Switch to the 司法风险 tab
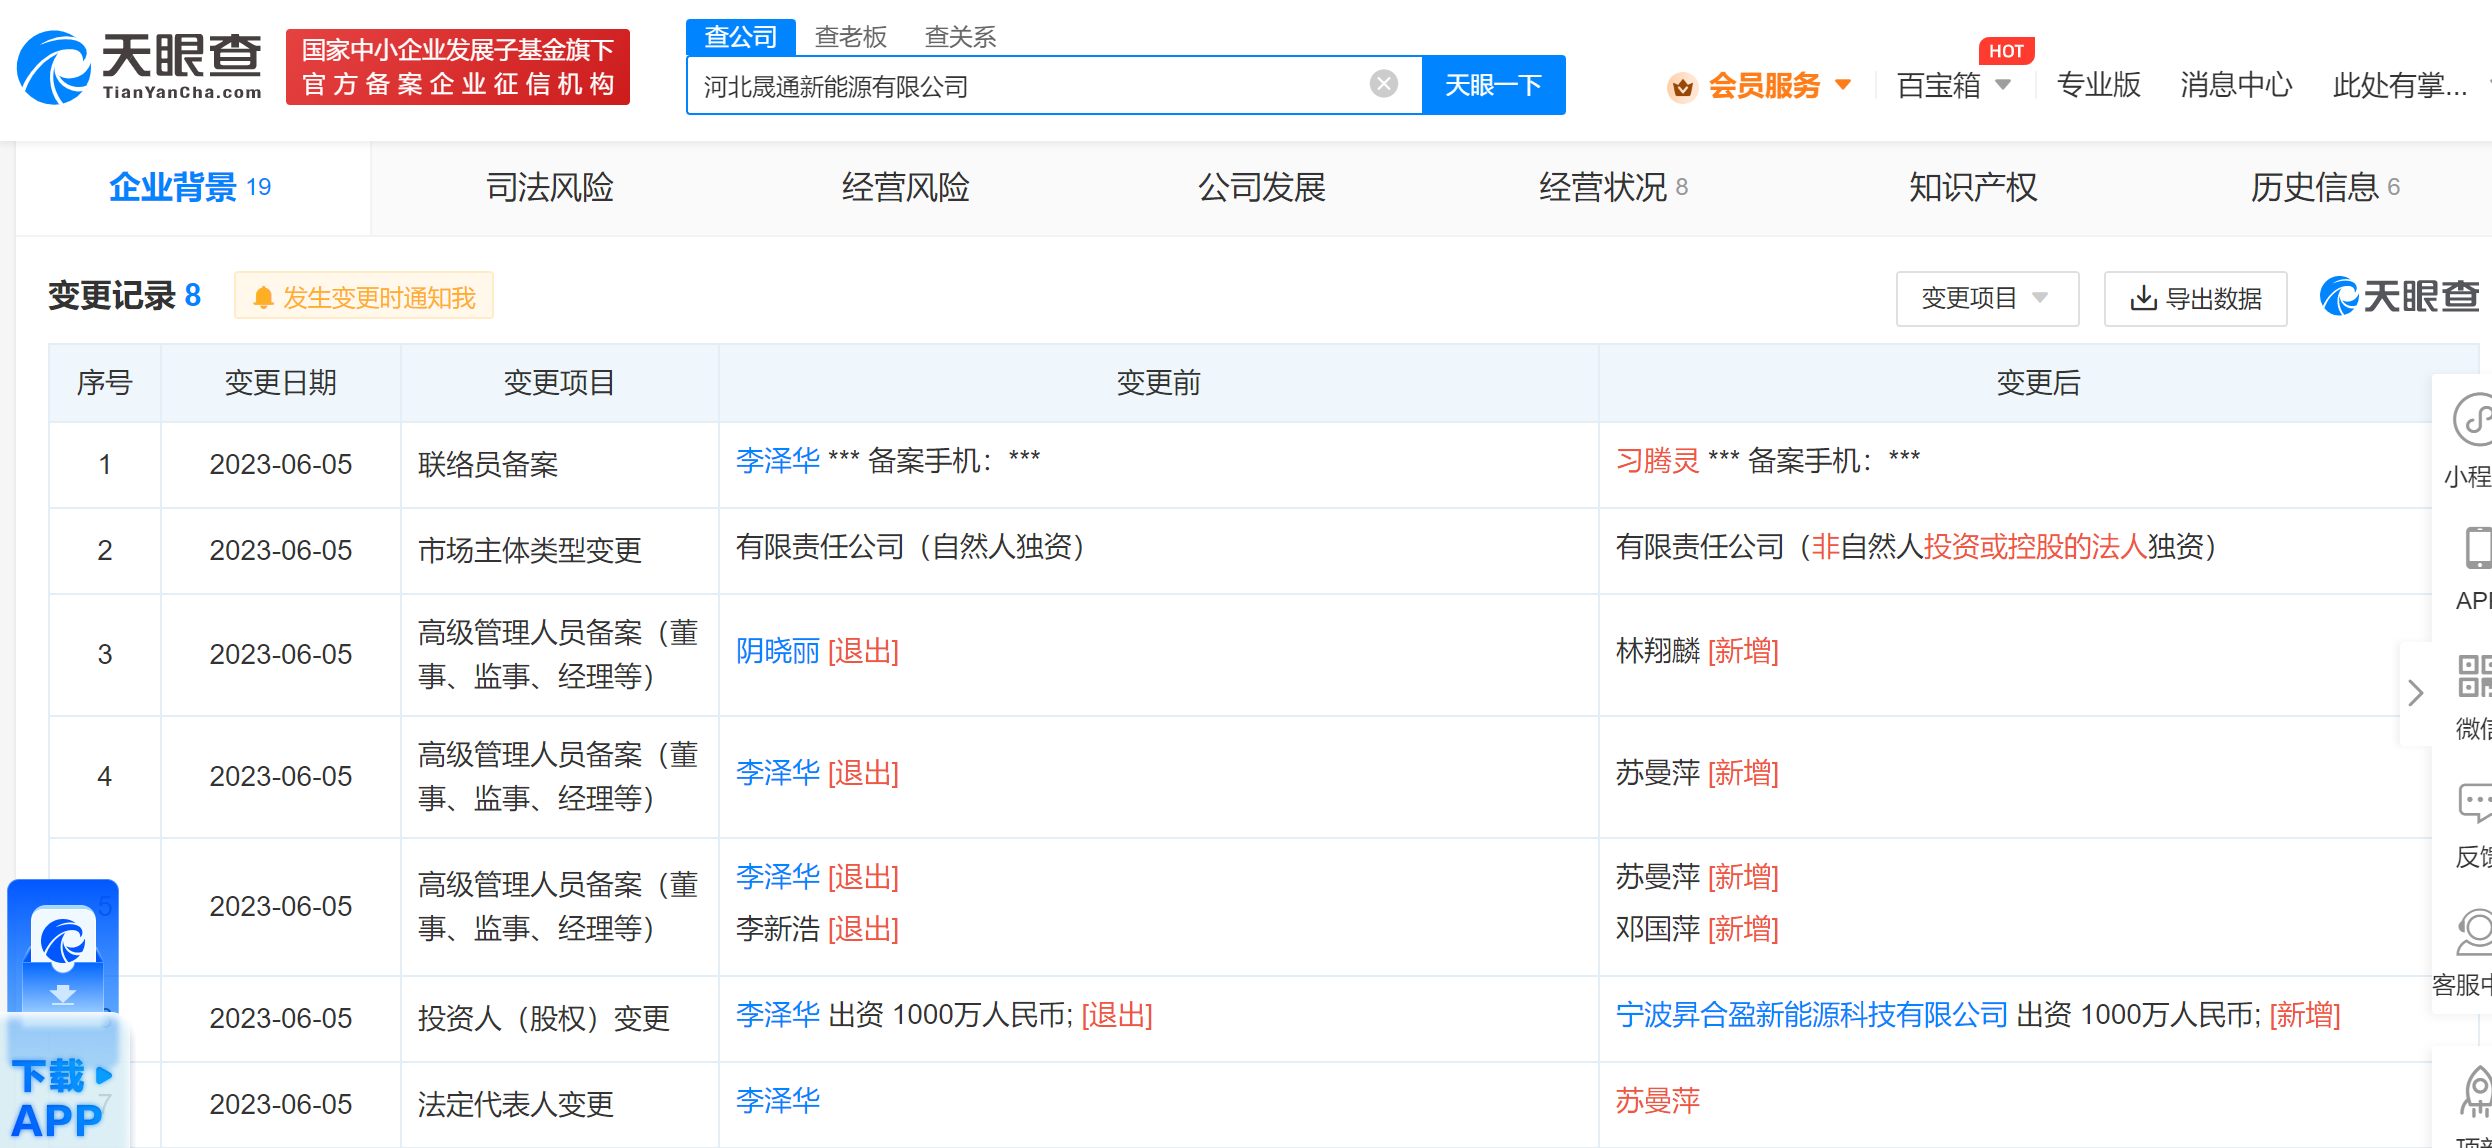 pyautogui.click(x=549, y=187)
